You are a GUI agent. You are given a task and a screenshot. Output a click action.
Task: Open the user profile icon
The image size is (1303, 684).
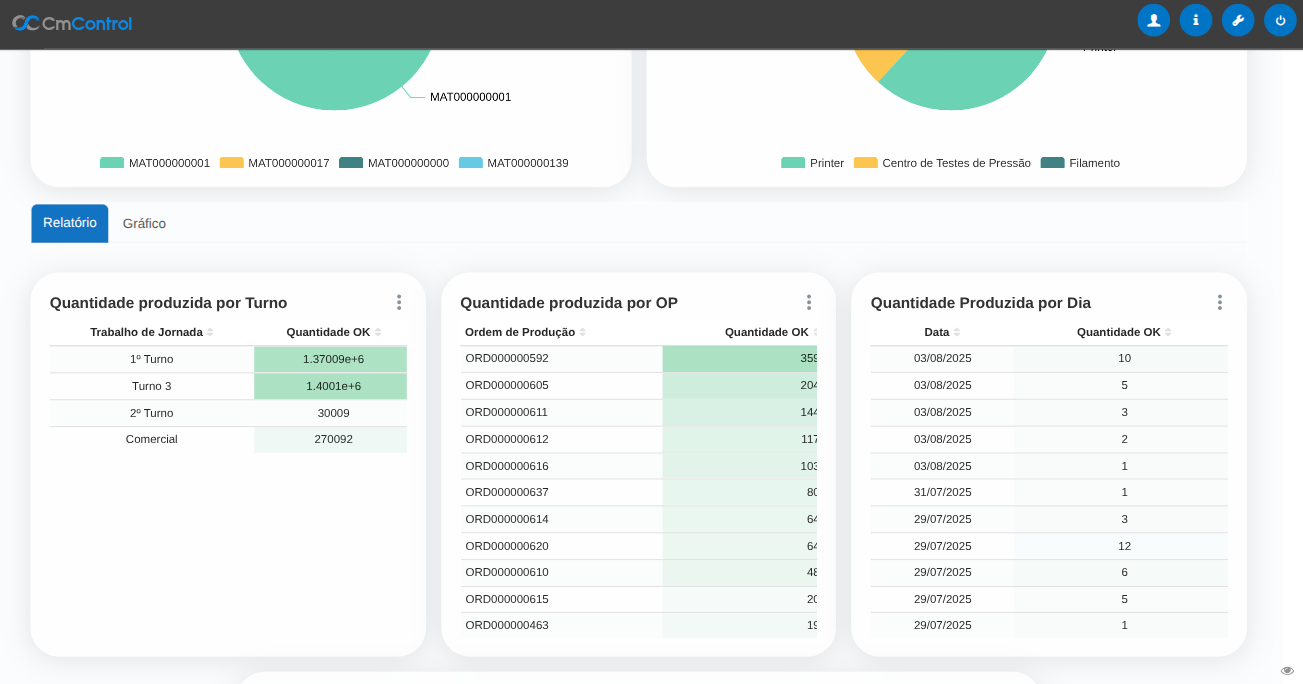coord(1153,20)
